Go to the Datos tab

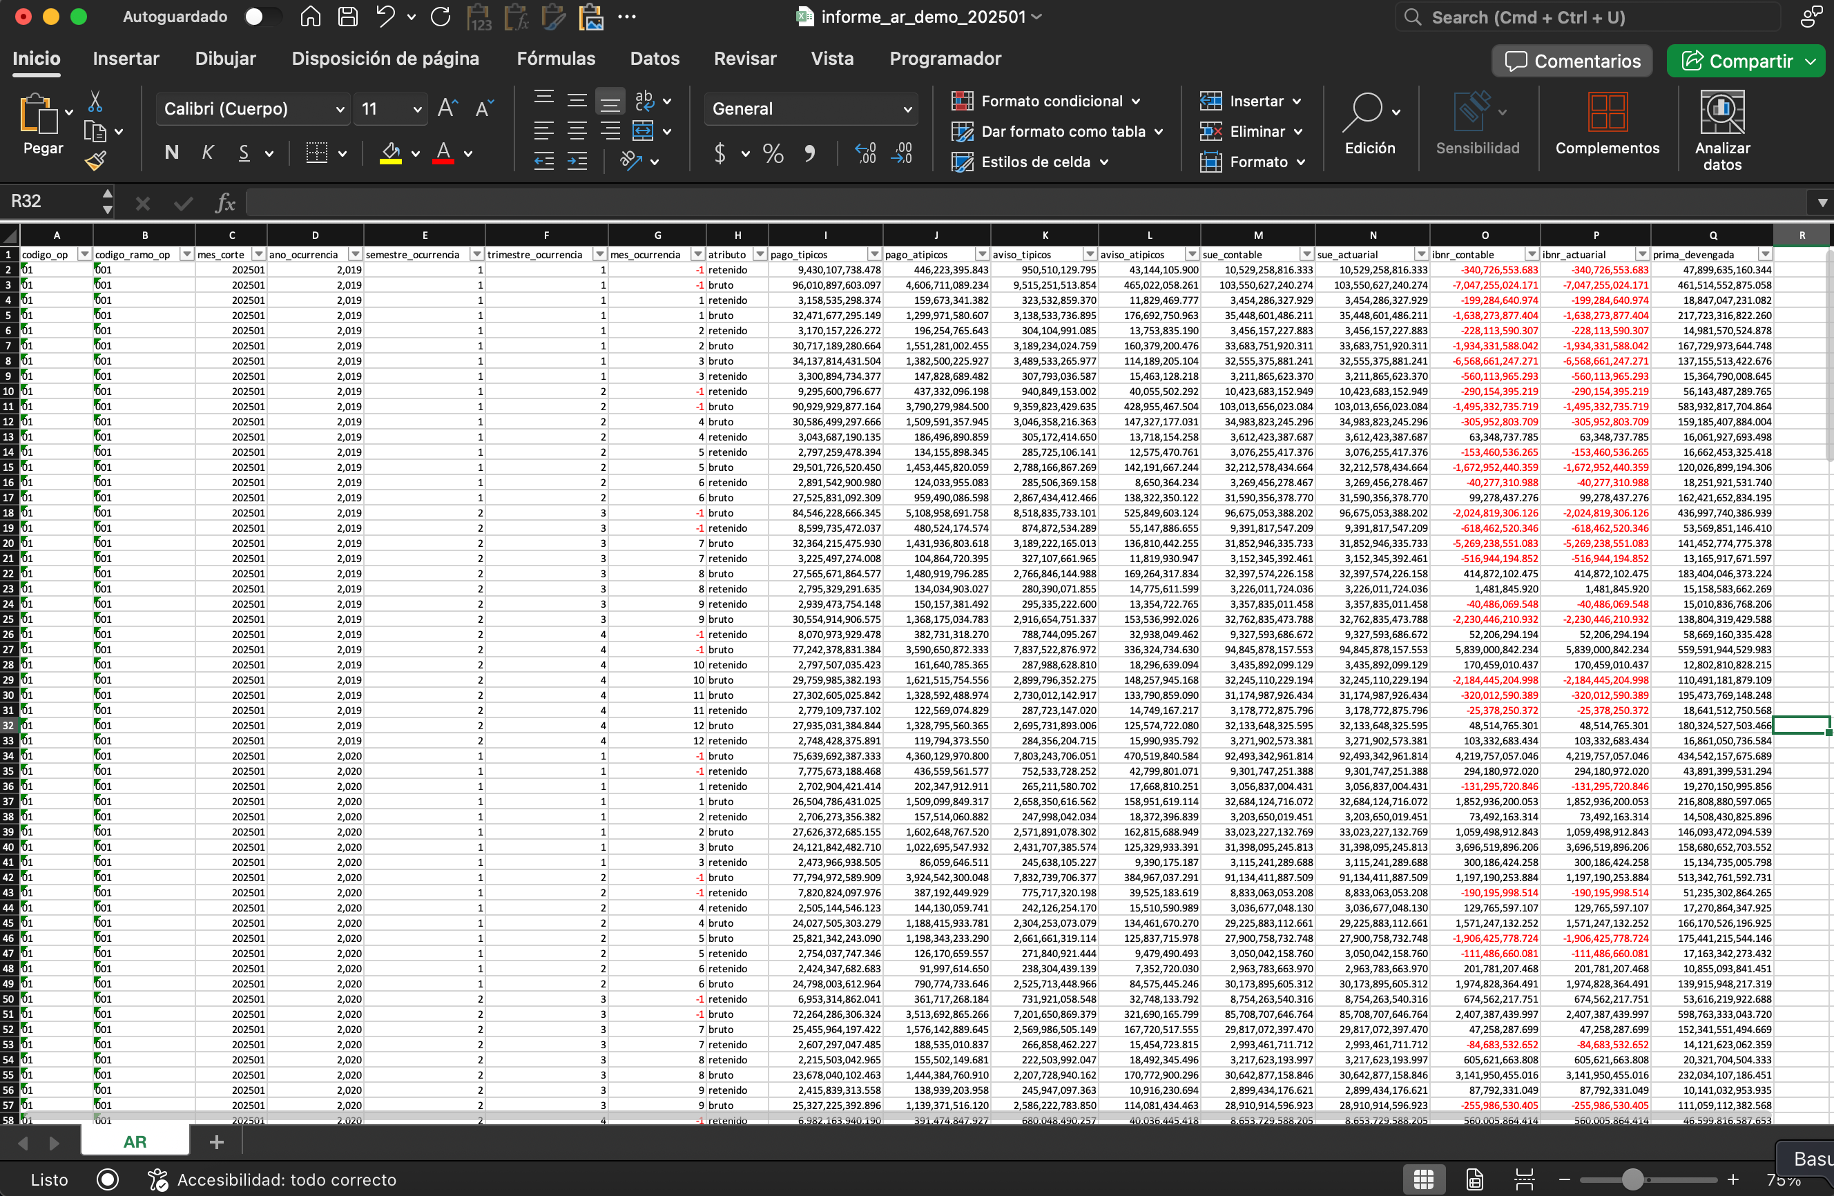coord(655,59)
